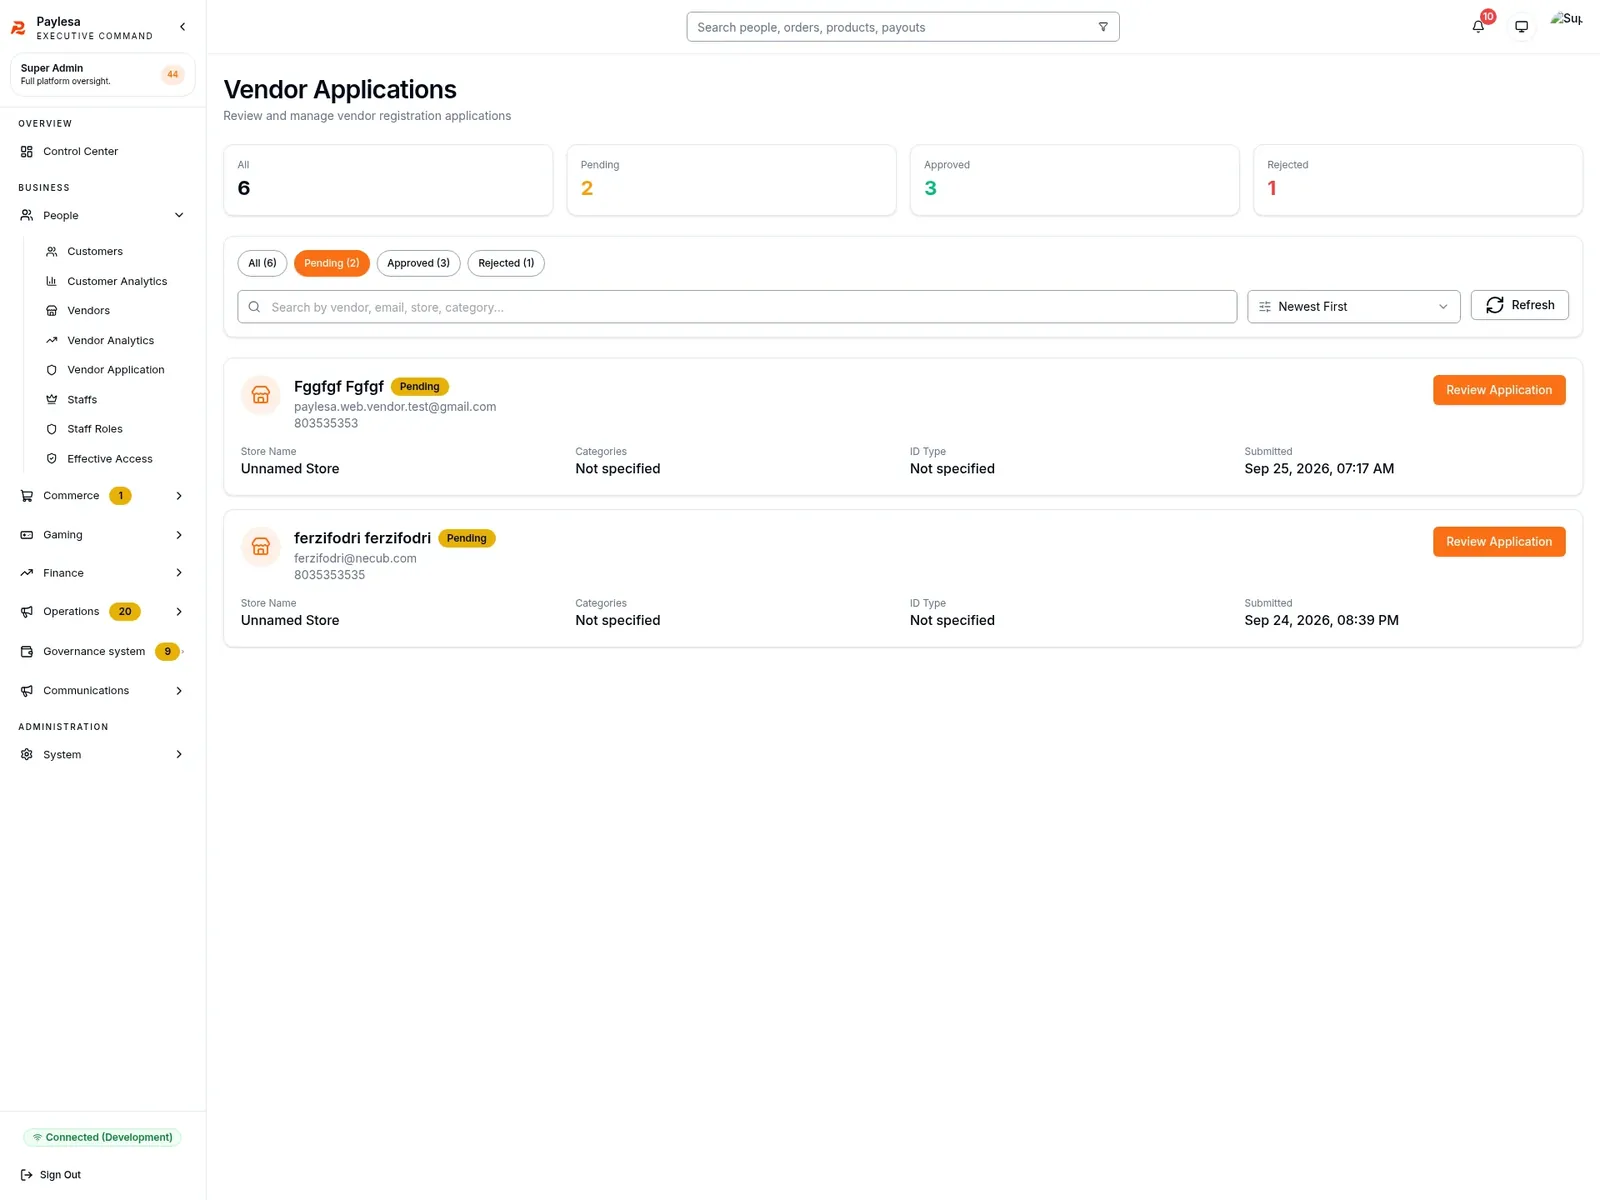The width and height of the screenshot is (1600, 1200).
Task: Select the All (6) filter tab
Action: (x=262, y=263)
